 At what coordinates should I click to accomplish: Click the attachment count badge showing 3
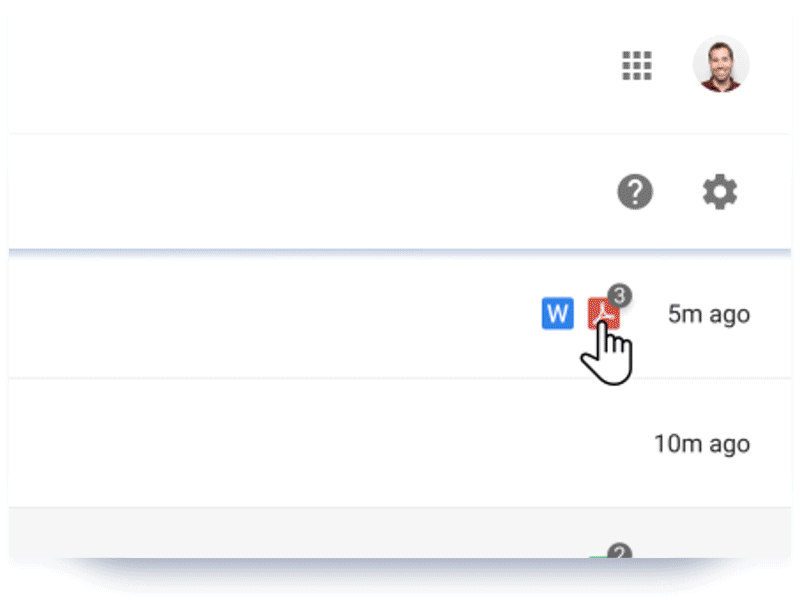[x=618, y=293]
